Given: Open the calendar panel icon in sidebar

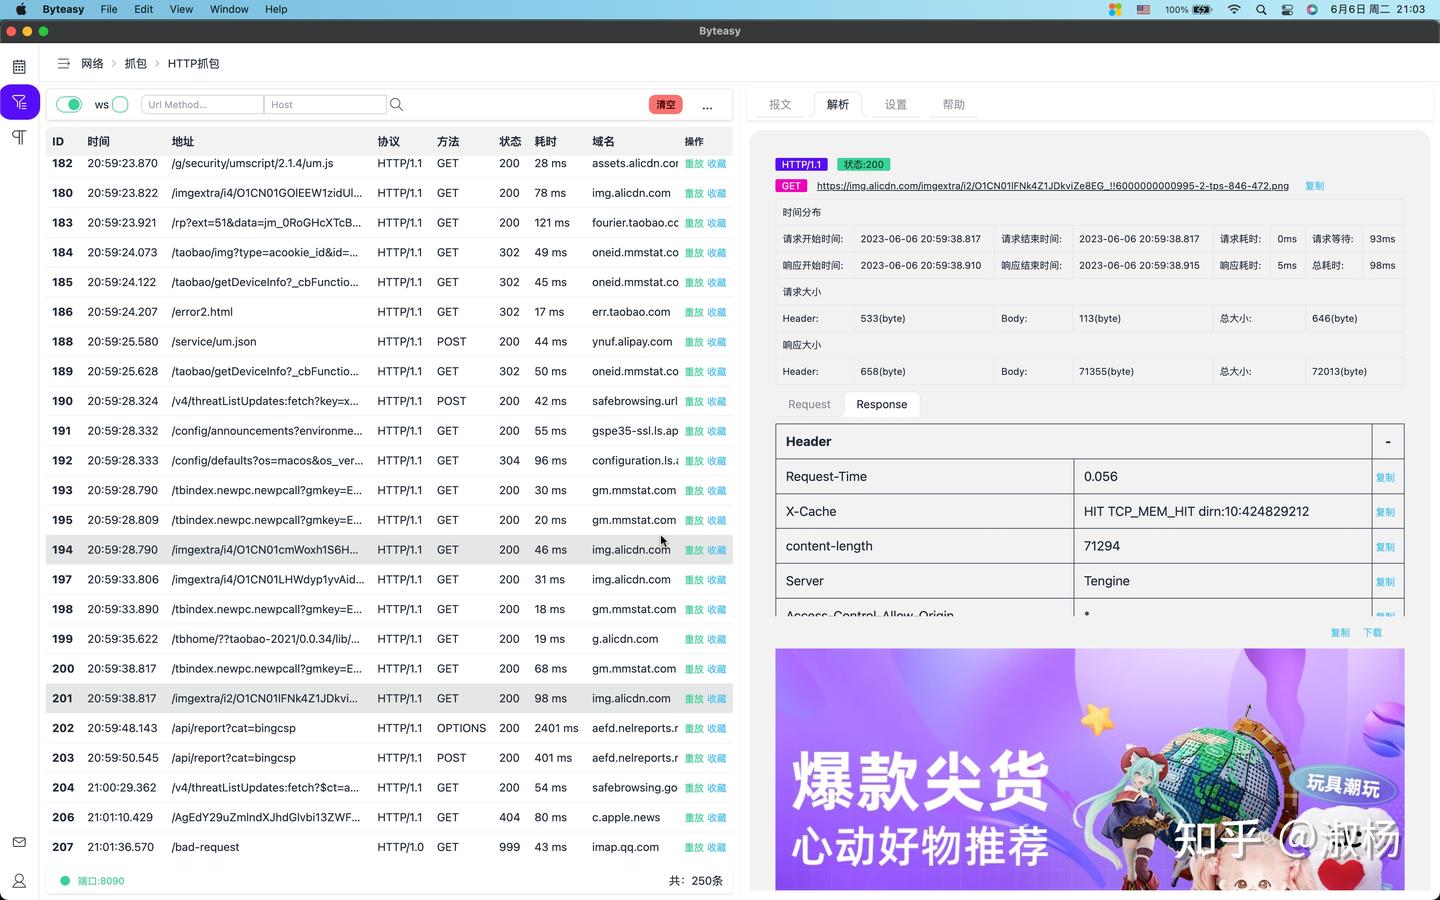Looking at the screenshot, I should tap(19, 64).
